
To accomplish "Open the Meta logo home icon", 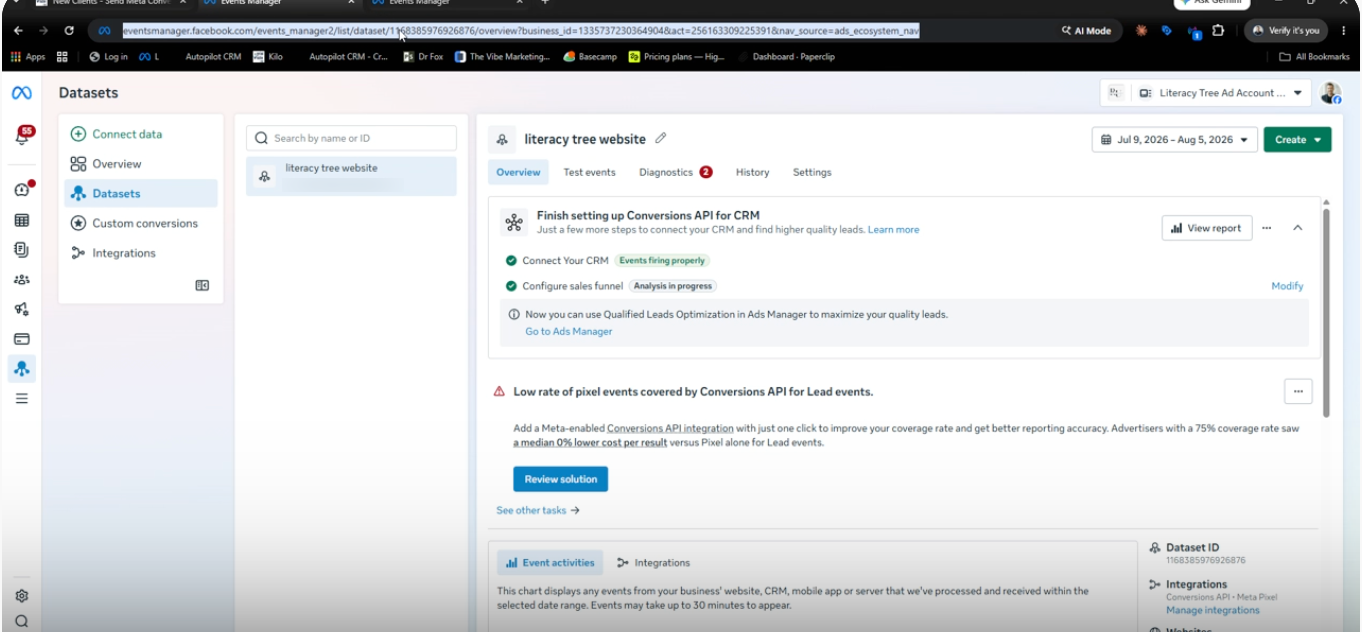I will click(x=21, y=93).
